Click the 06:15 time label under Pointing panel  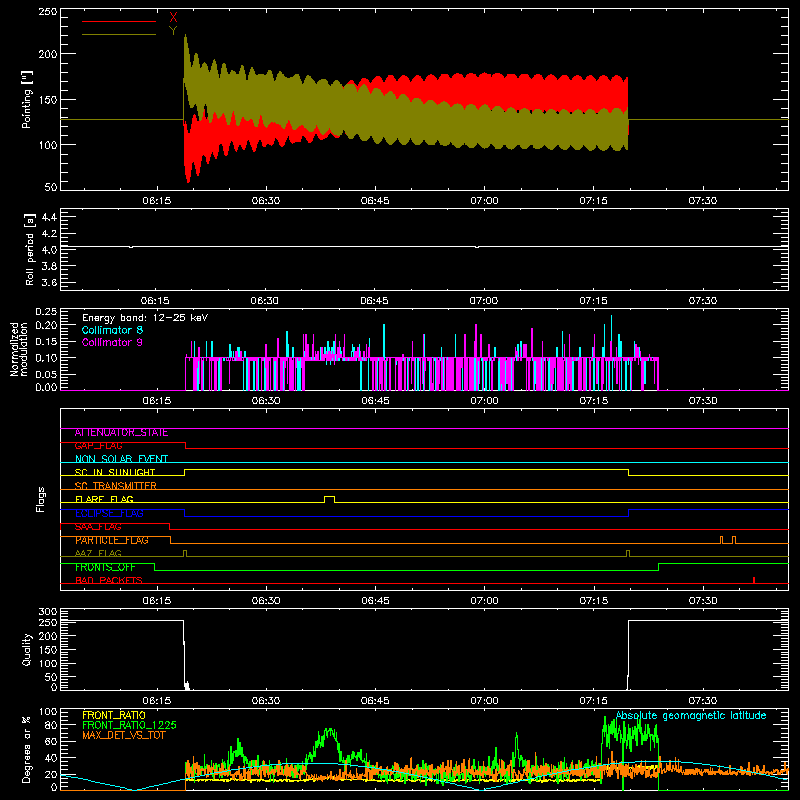[157, 201]
